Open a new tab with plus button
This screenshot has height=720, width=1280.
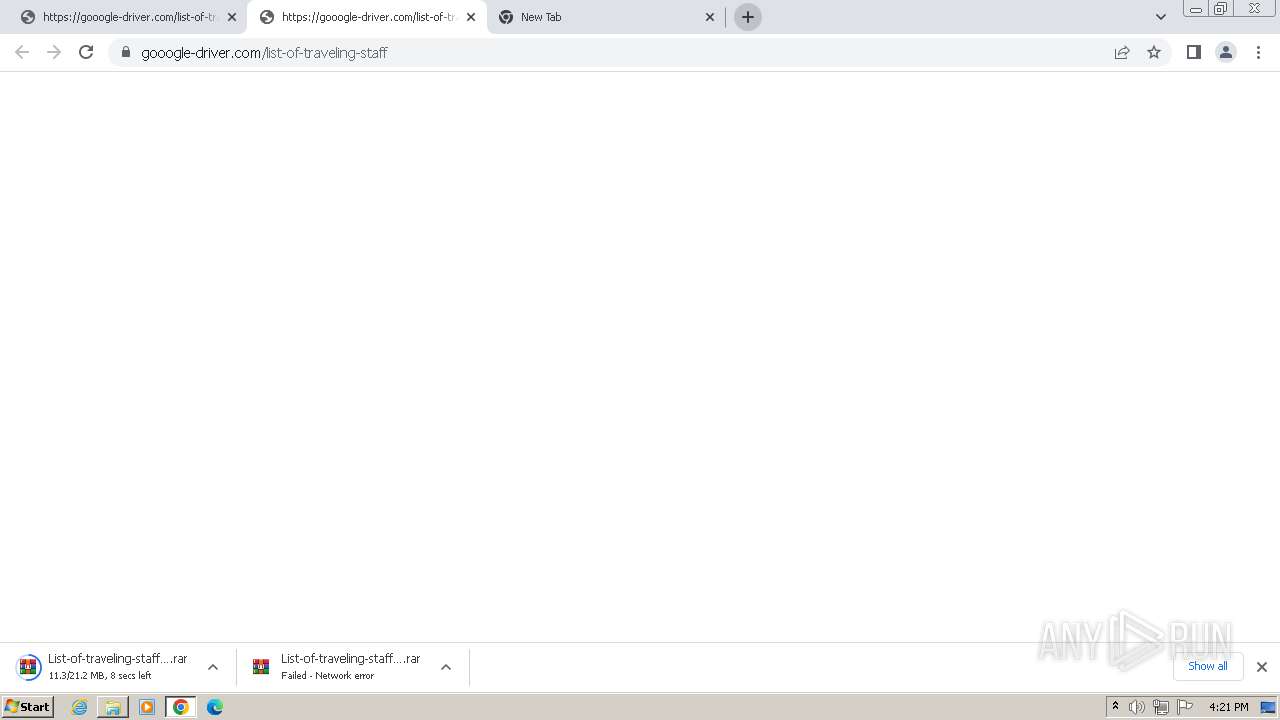tap(748, 17)
